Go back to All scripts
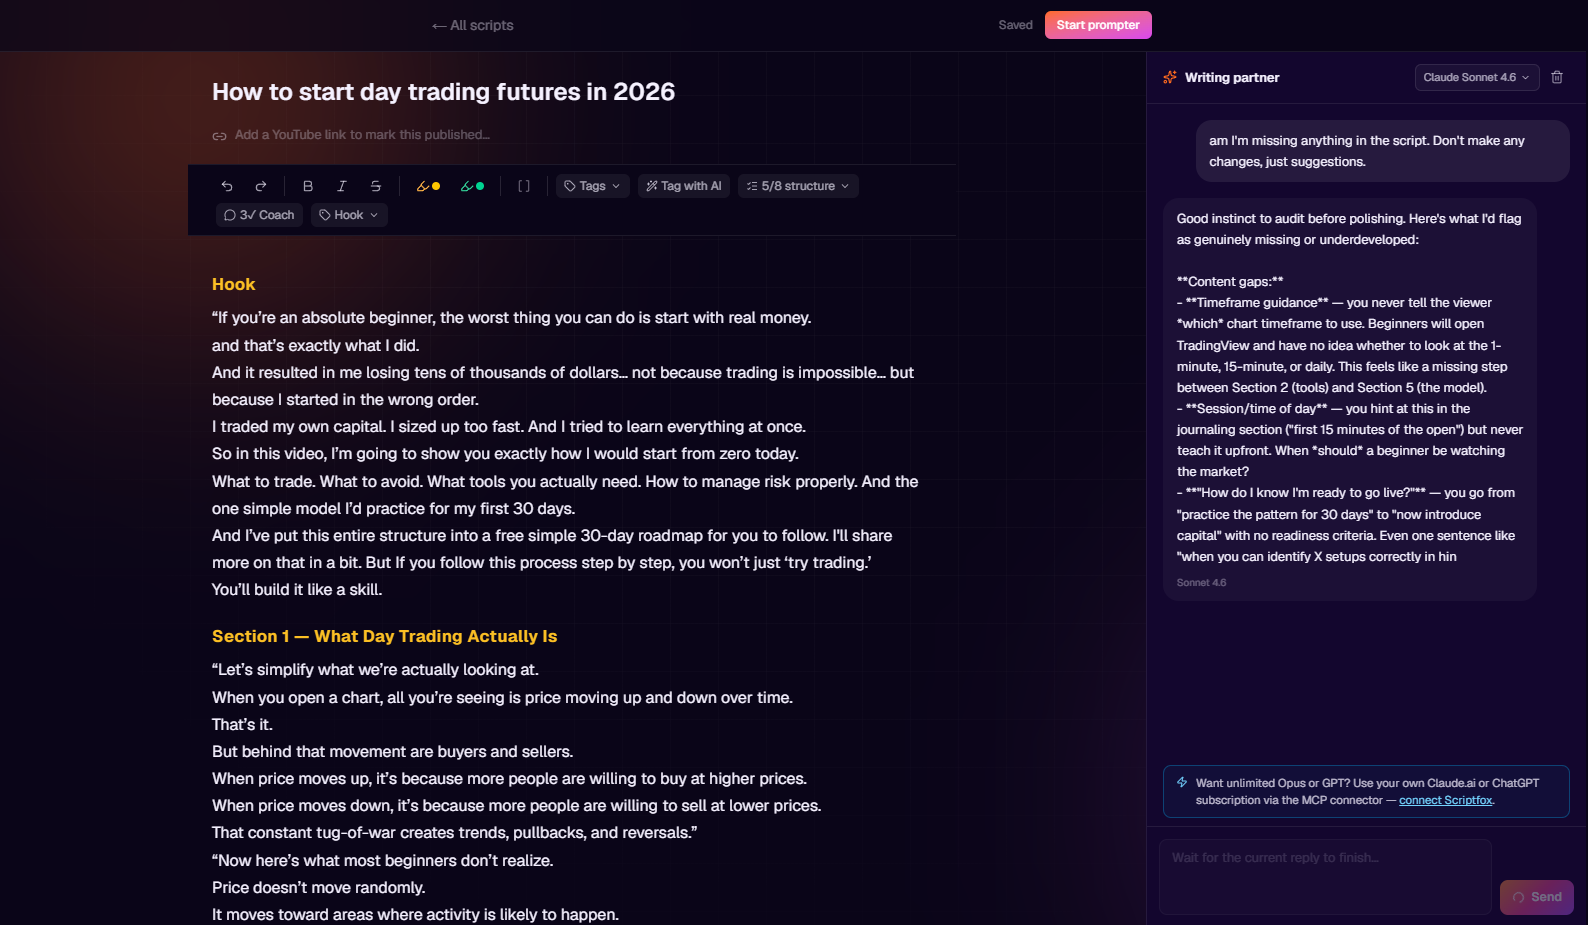The image size is (1588, 925). pyautogui.click(x=473, y=25)
